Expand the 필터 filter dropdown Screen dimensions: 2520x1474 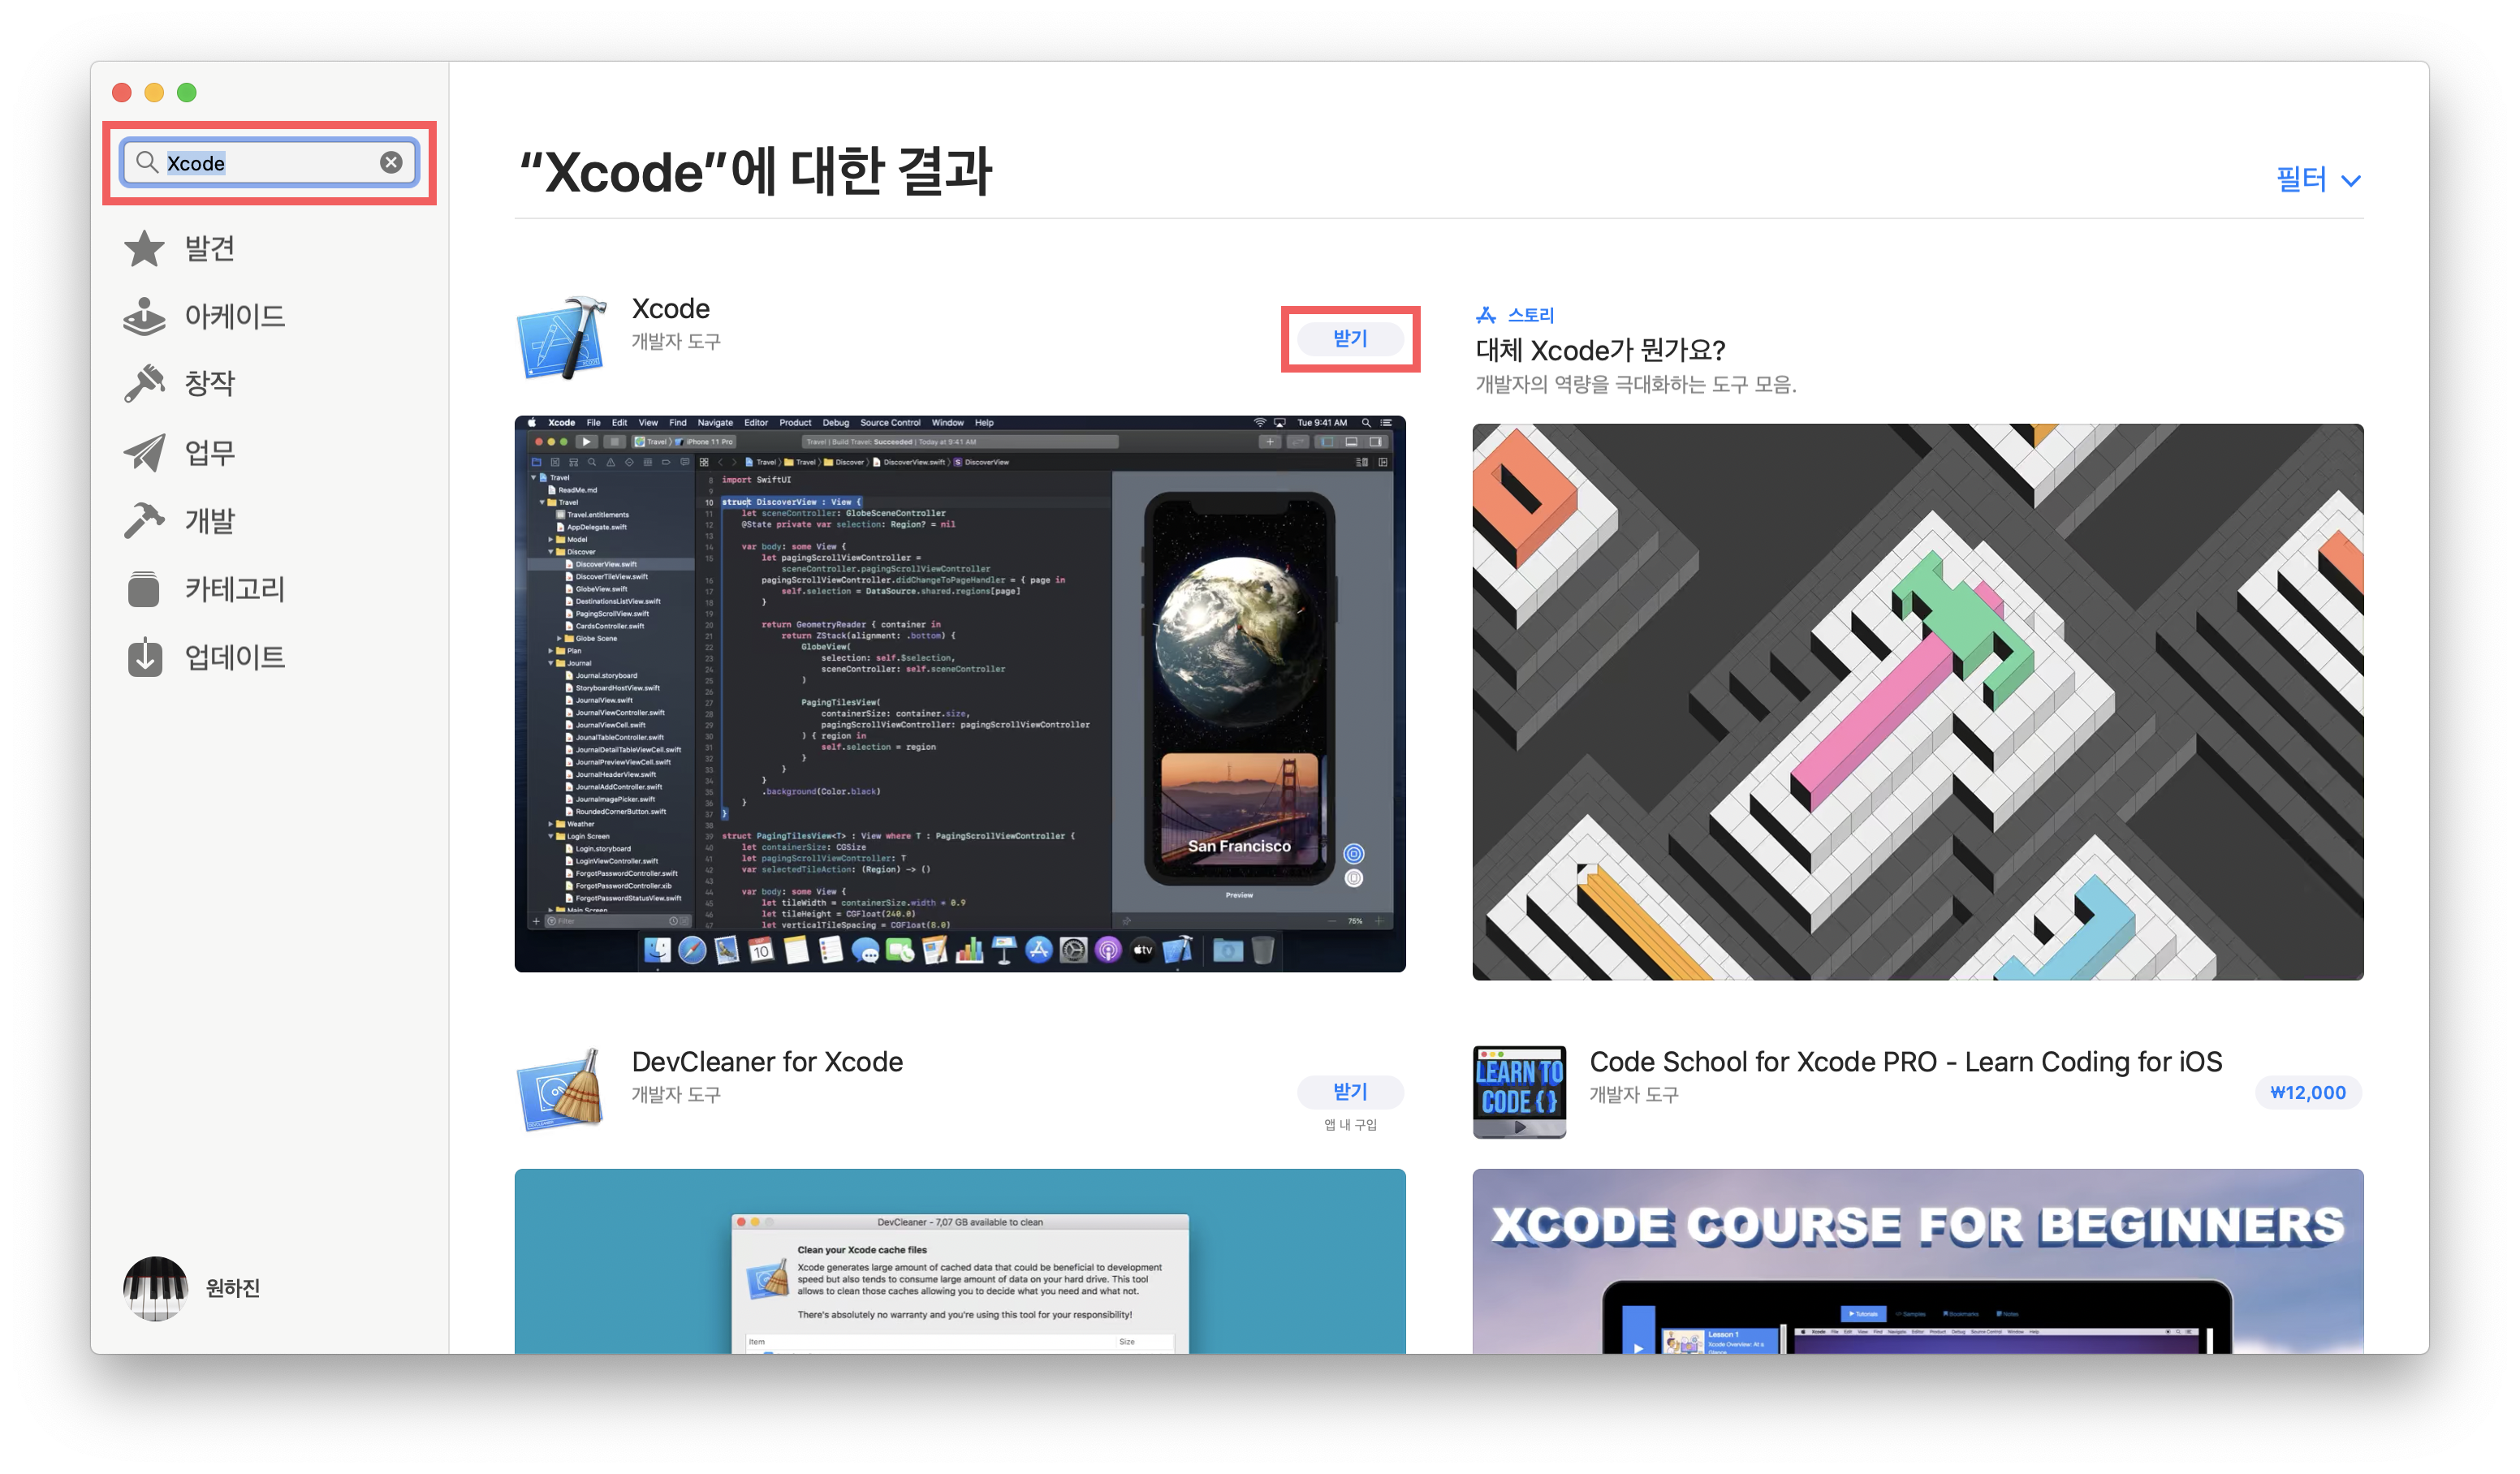2300,179
